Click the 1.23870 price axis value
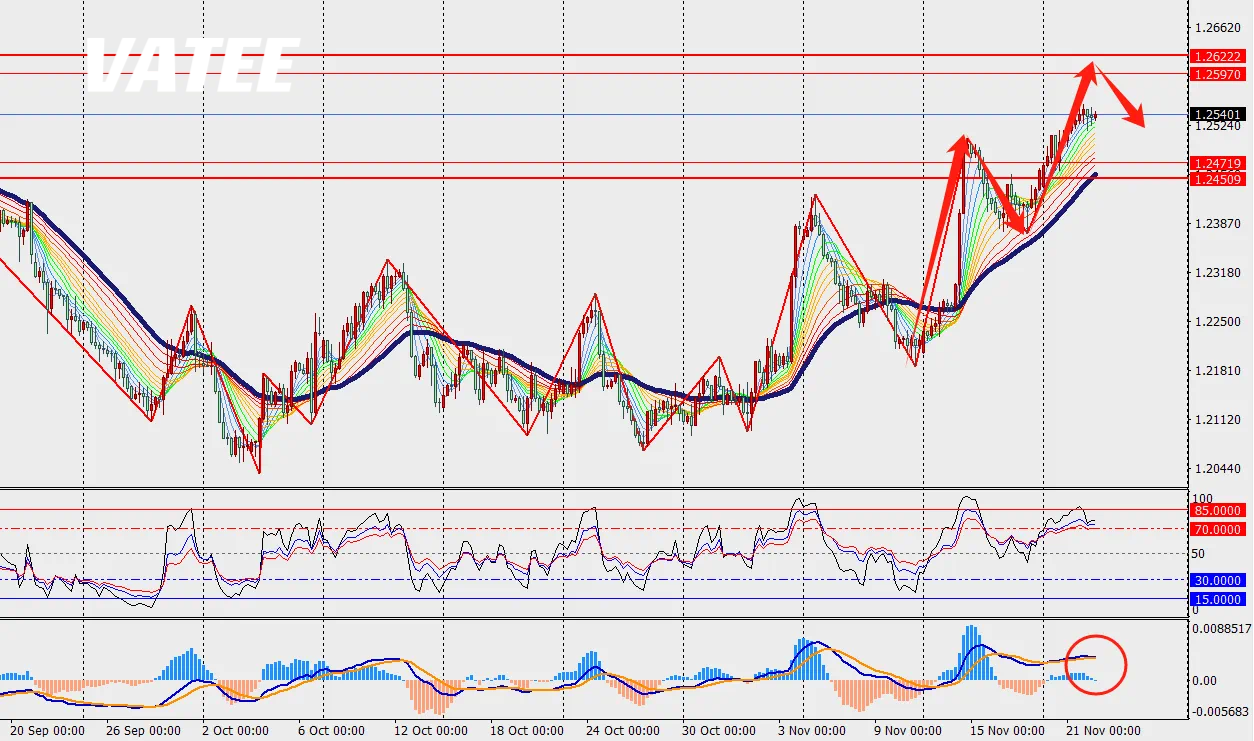The image size is (1254, 741). click(1219, 224)
